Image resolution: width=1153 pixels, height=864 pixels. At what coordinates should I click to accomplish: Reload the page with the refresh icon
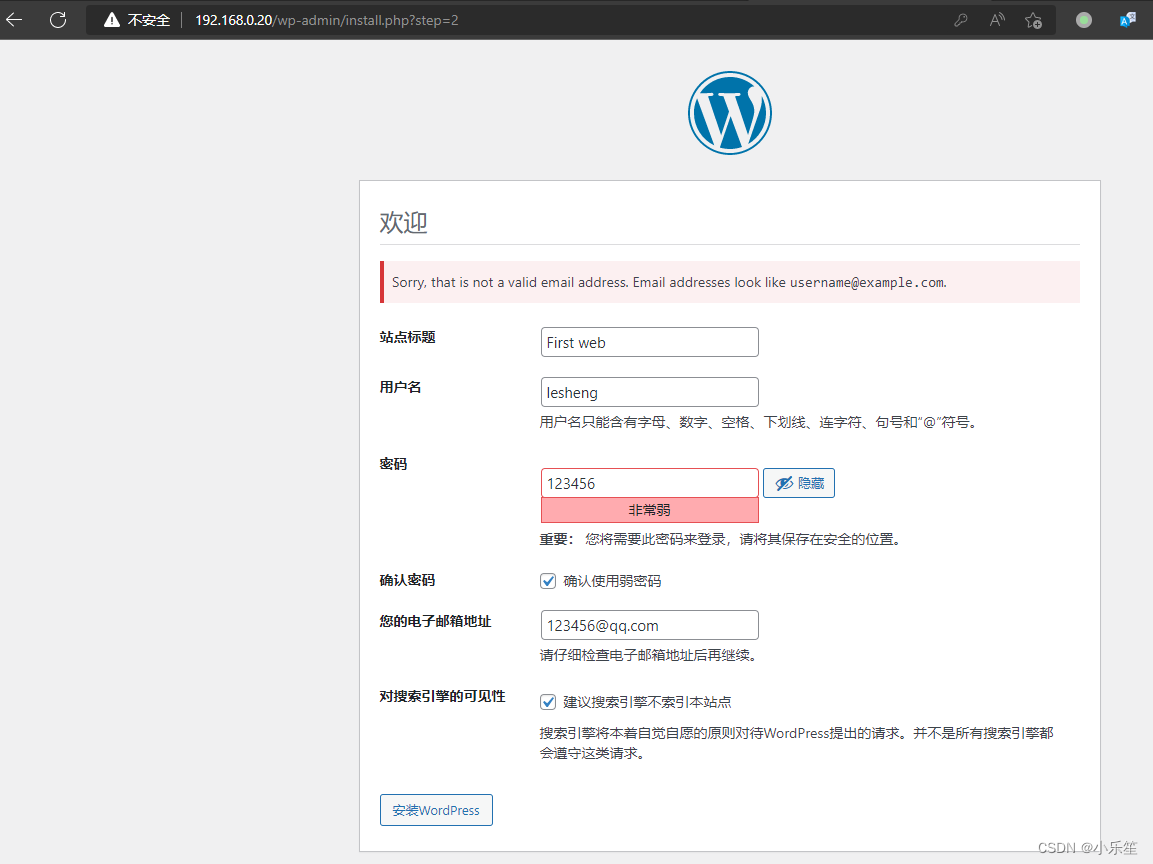(58, 20)
